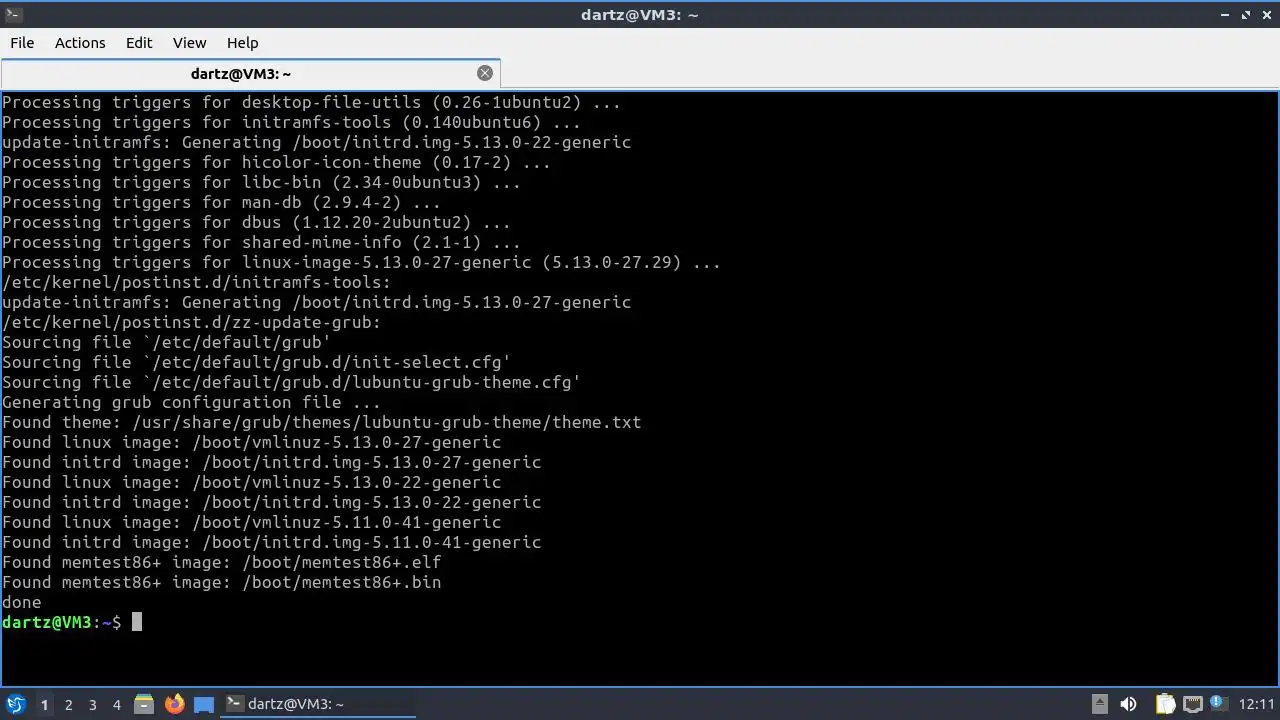Click the 'Processing triggers for man-db' line

click(221, 202)
